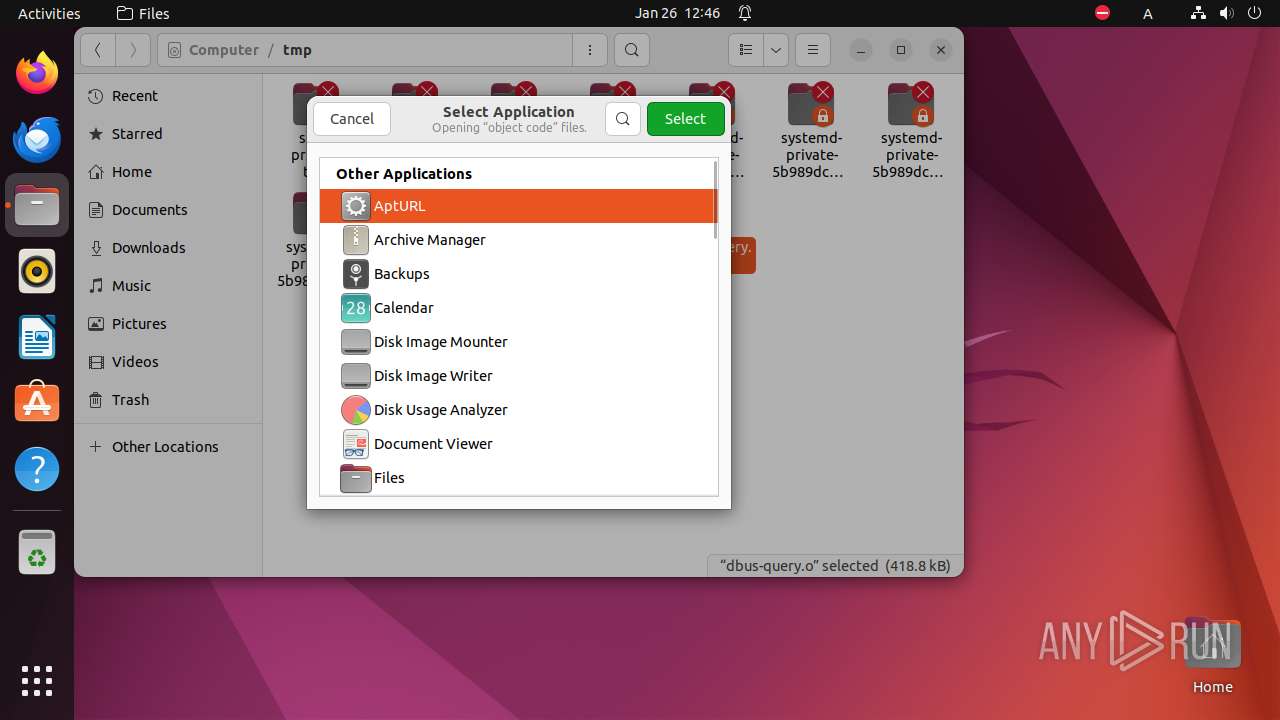Open Documents in Files sidebar
This screenshot has width=1280, height=720.
pos(168,210)
